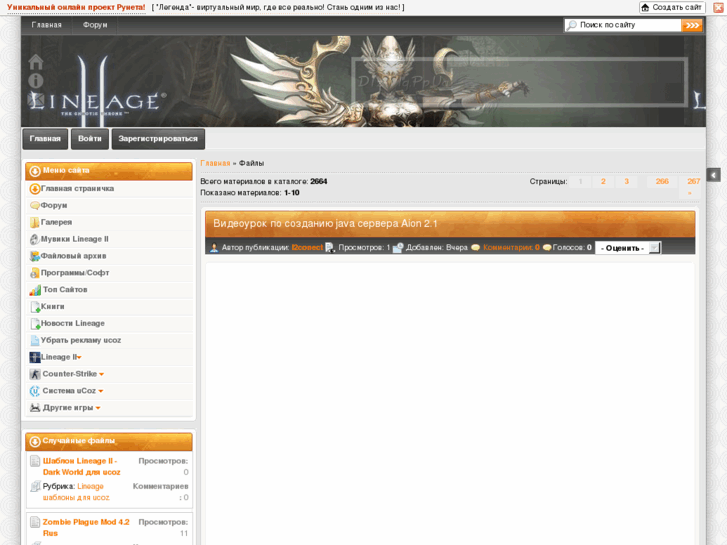Screen dimensions: 727x545
Task: Go to page 3 of files
Action: pos(626,182)
